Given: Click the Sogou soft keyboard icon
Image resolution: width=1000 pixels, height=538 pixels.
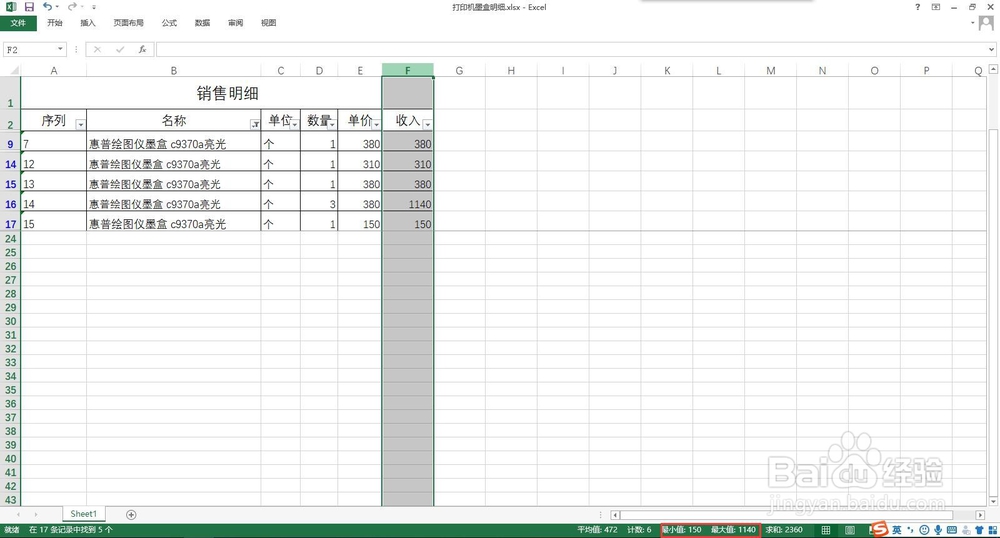Looking at the screenshot, I should 952,530.
